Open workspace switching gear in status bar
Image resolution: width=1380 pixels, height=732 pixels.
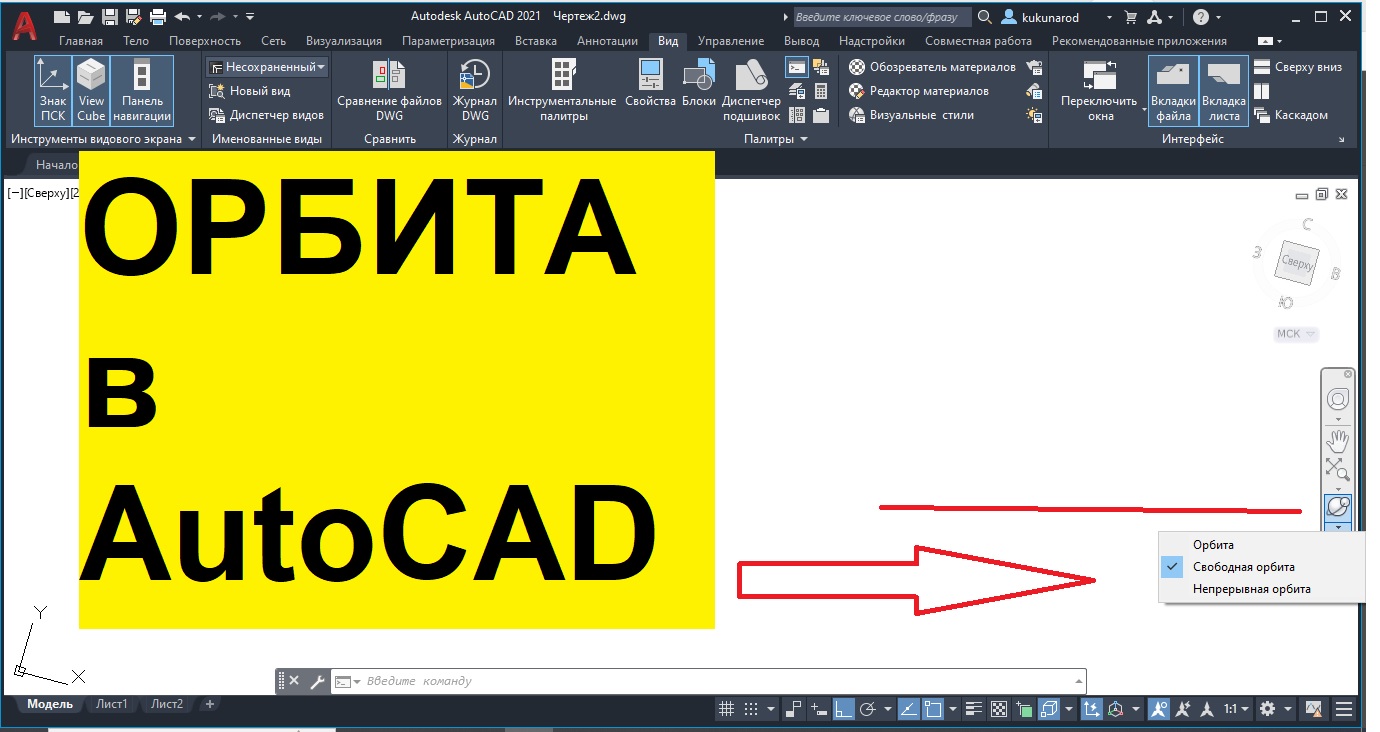click(x=1268, y=709)
